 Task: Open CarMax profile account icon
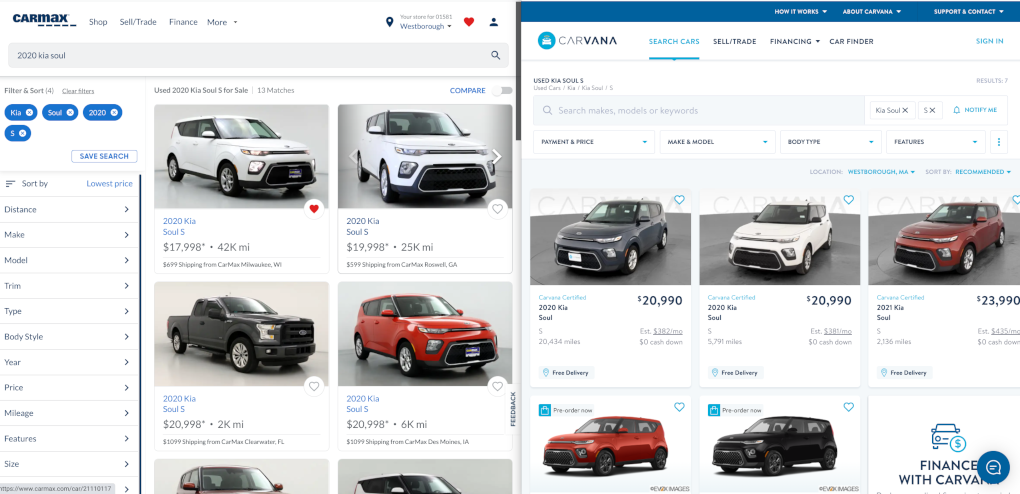pyautogui.click(x=494, y=22)
